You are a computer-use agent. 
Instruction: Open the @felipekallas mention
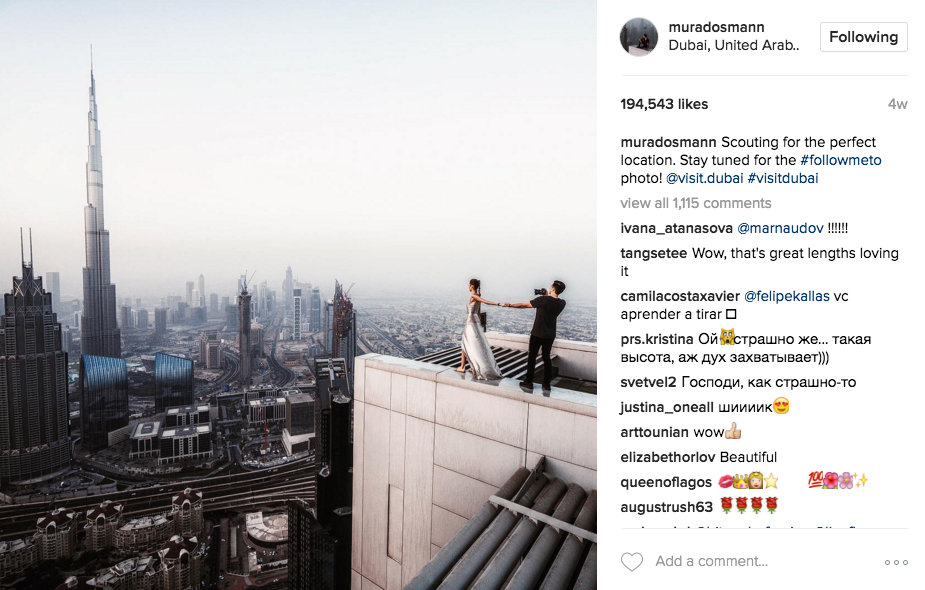pyautogui.click(x=786, y=296)
